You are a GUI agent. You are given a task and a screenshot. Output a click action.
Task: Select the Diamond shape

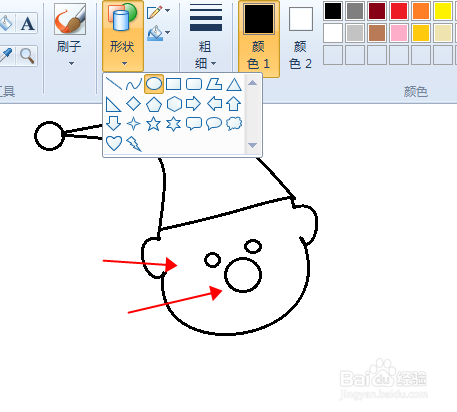click(x=134, y=104)
